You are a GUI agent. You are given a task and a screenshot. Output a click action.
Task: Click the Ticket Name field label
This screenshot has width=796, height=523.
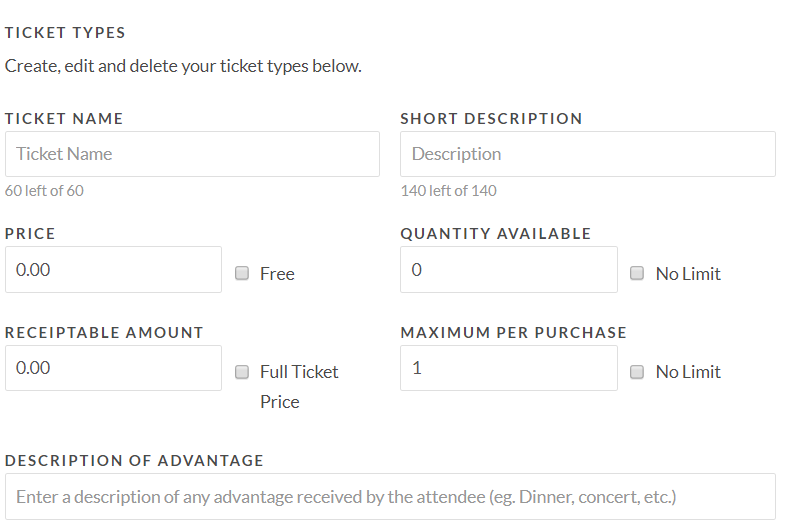click(x=64, y=118)
